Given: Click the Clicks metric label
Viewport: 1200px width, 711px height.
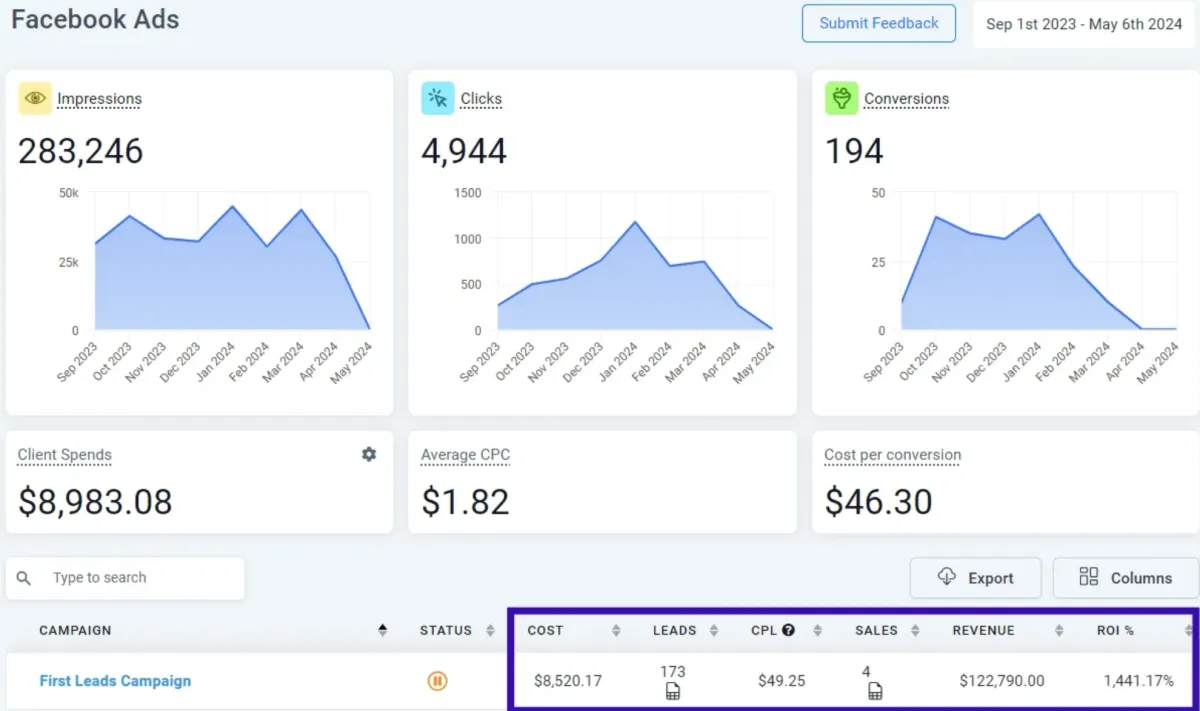Looking at the screenshot, I should point(481,99).
